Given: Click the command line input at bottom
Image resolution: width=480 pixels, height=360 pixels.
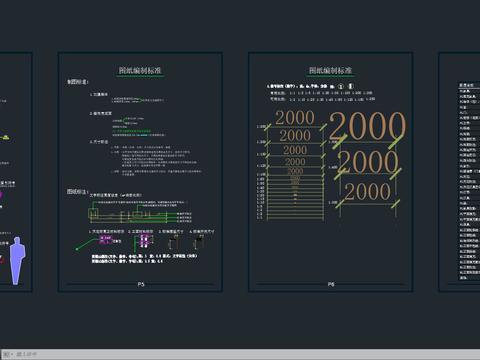Looking at the screenshot, I should click(x=240, y=354).
